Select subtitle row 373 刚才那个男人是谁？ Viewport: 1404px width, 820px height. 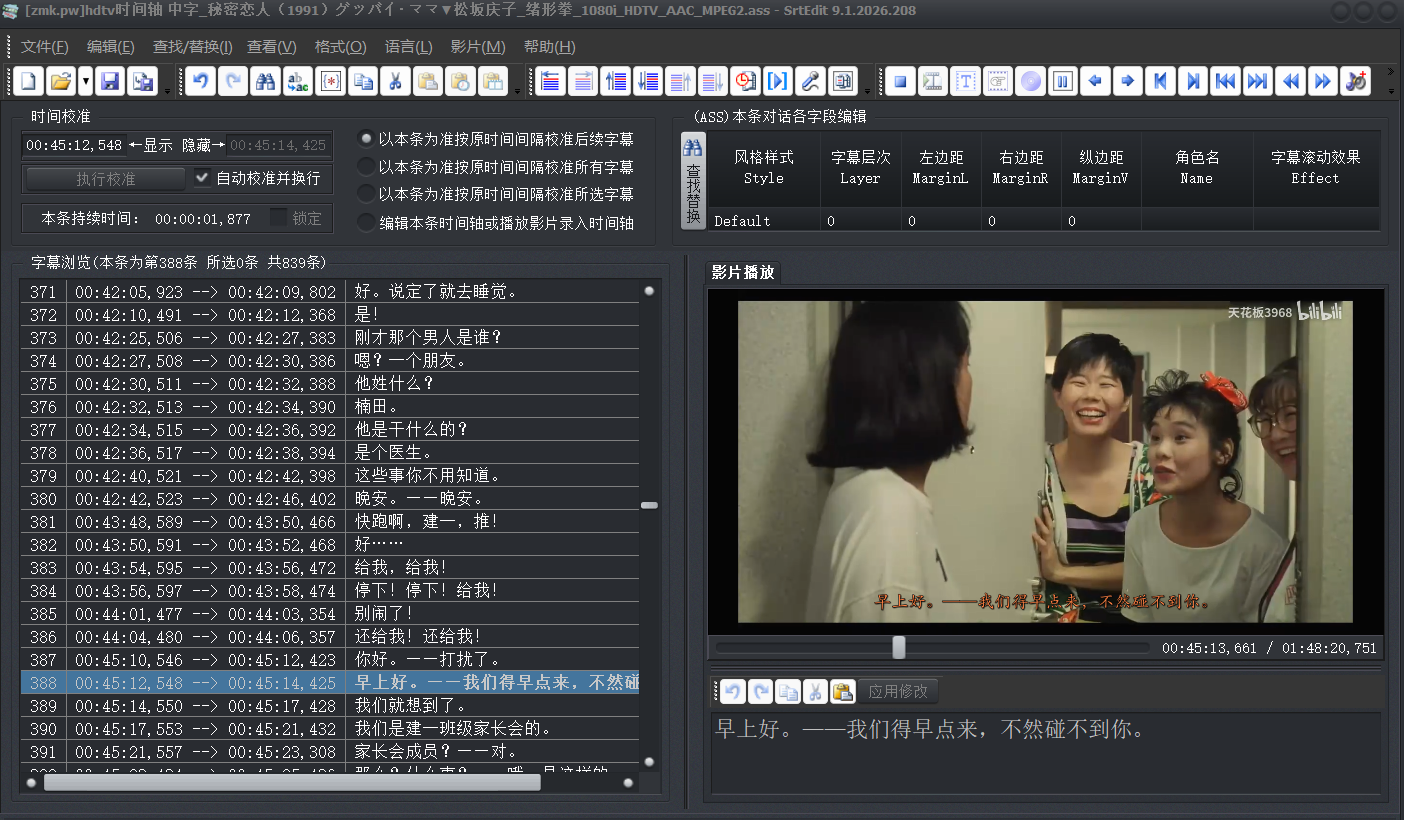click(330, 338)
